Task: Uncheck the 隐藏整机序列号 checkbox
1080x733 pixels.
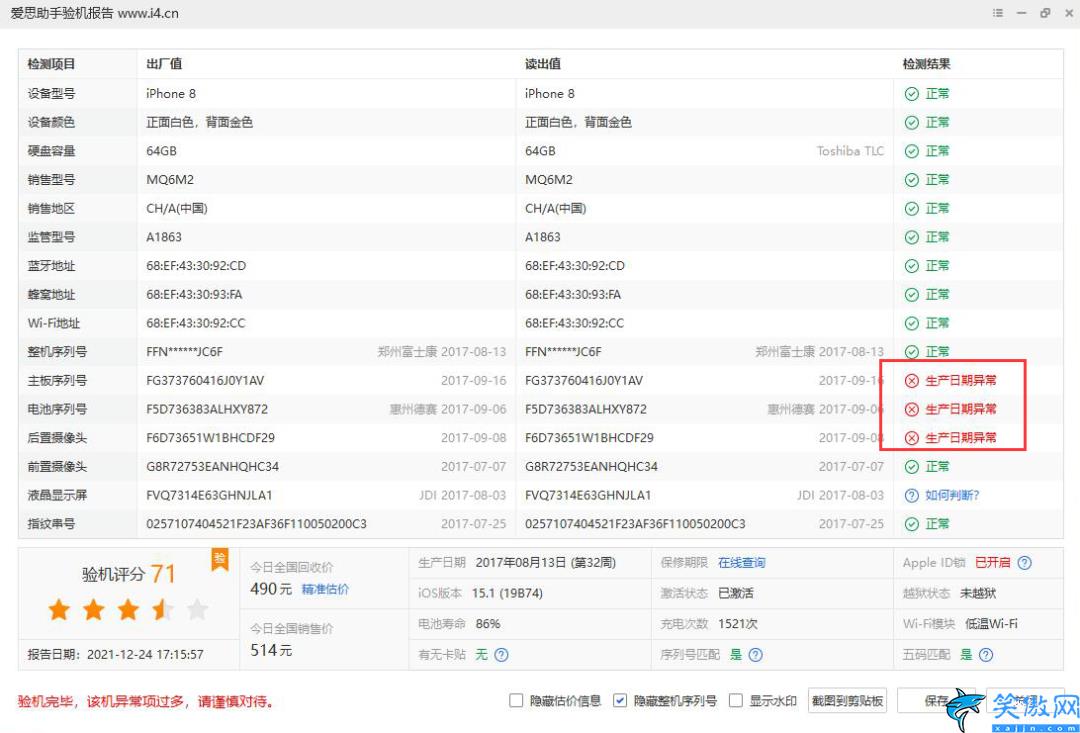Action: (x=620, y=701)
